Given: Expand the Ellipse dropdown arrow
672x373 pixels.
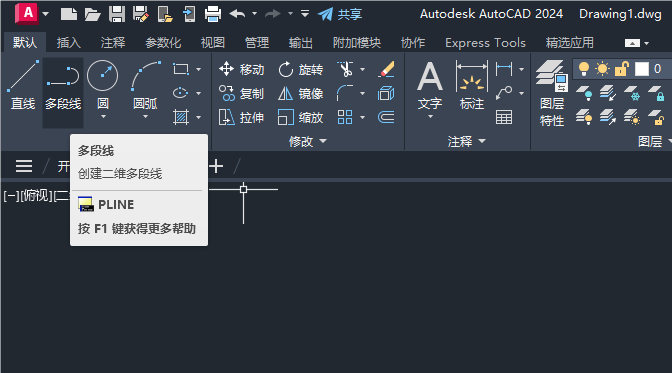Looking at the screenshot, I should (198, 93).
